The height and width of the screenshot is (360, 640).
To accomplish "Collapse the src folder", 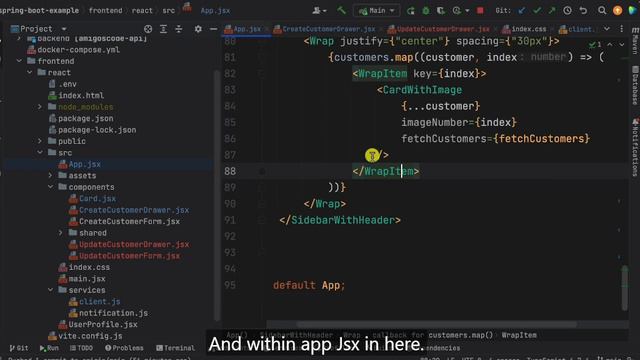I will click(x=40, y=152).
